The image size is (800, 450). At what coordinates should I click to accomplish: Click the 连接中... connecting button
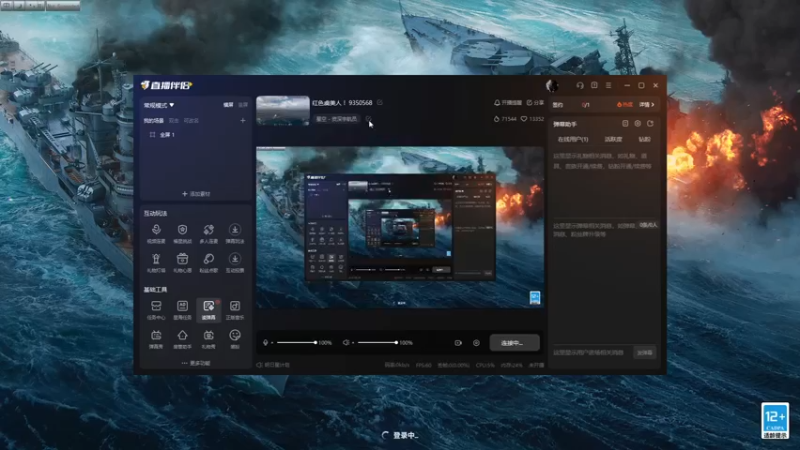tap(514, 343)
